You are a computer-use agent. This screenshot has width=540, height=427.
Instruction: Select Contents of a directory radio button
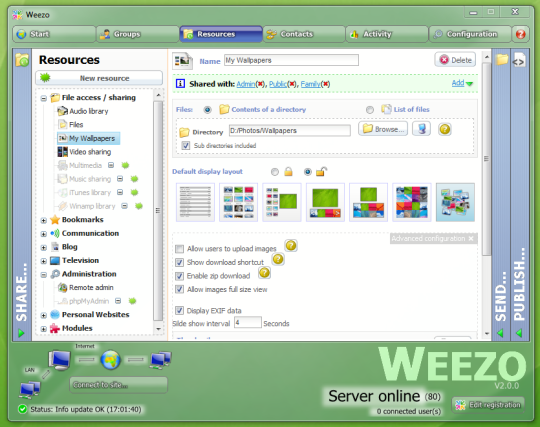(x=207, y=110)
